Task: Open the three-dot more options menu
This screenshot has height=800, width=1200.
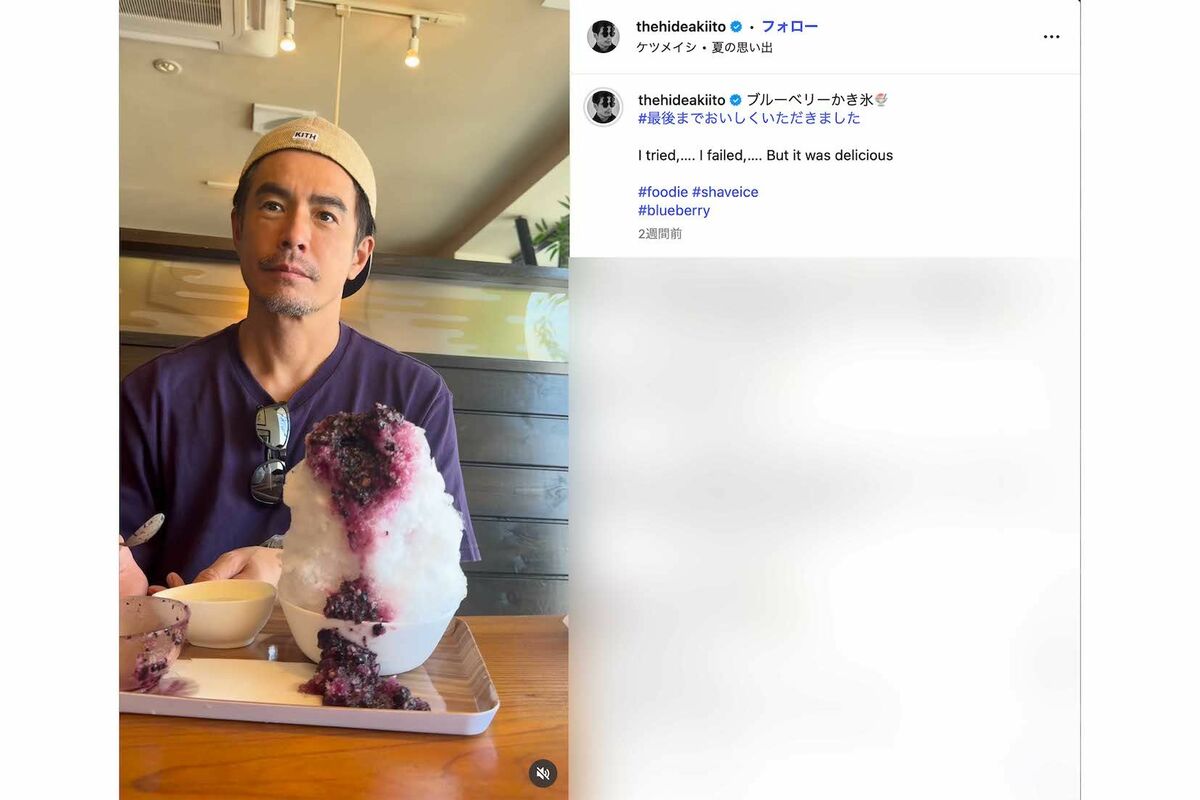Action: tap(1051, 37)
